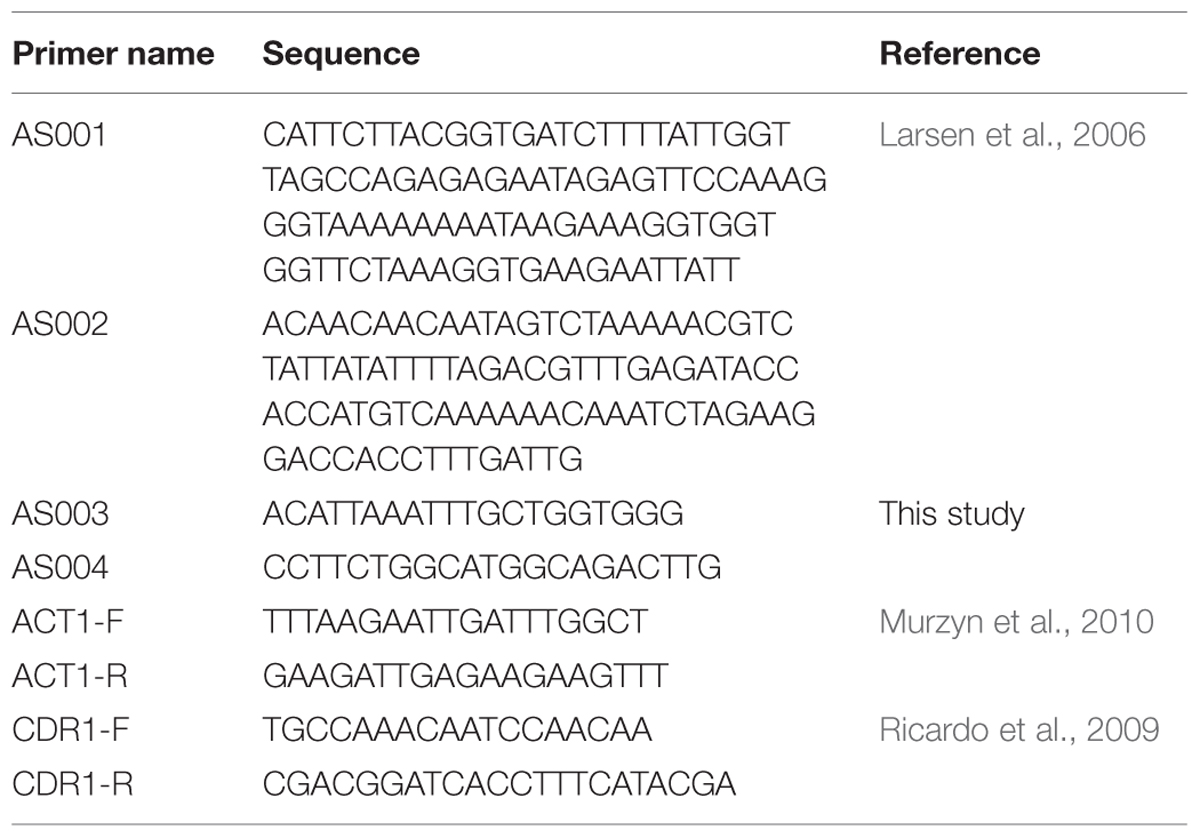This screenshot has width=1200, height=838.
Task: Open the Larsen et al., 2006 reference
Action: [x=1012, y=134]
